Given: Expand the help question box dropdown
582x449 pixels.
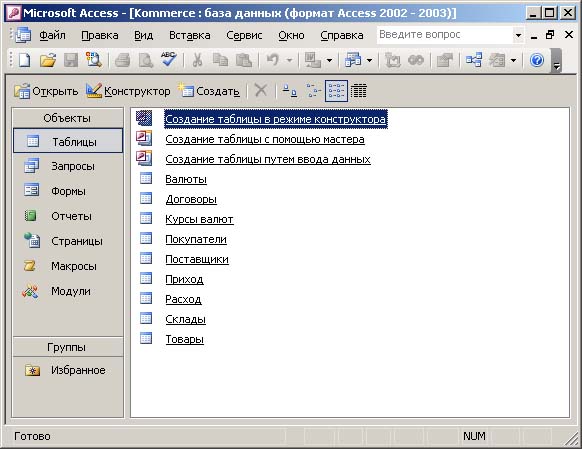Looking at the screenshot, I should [518, 36].
